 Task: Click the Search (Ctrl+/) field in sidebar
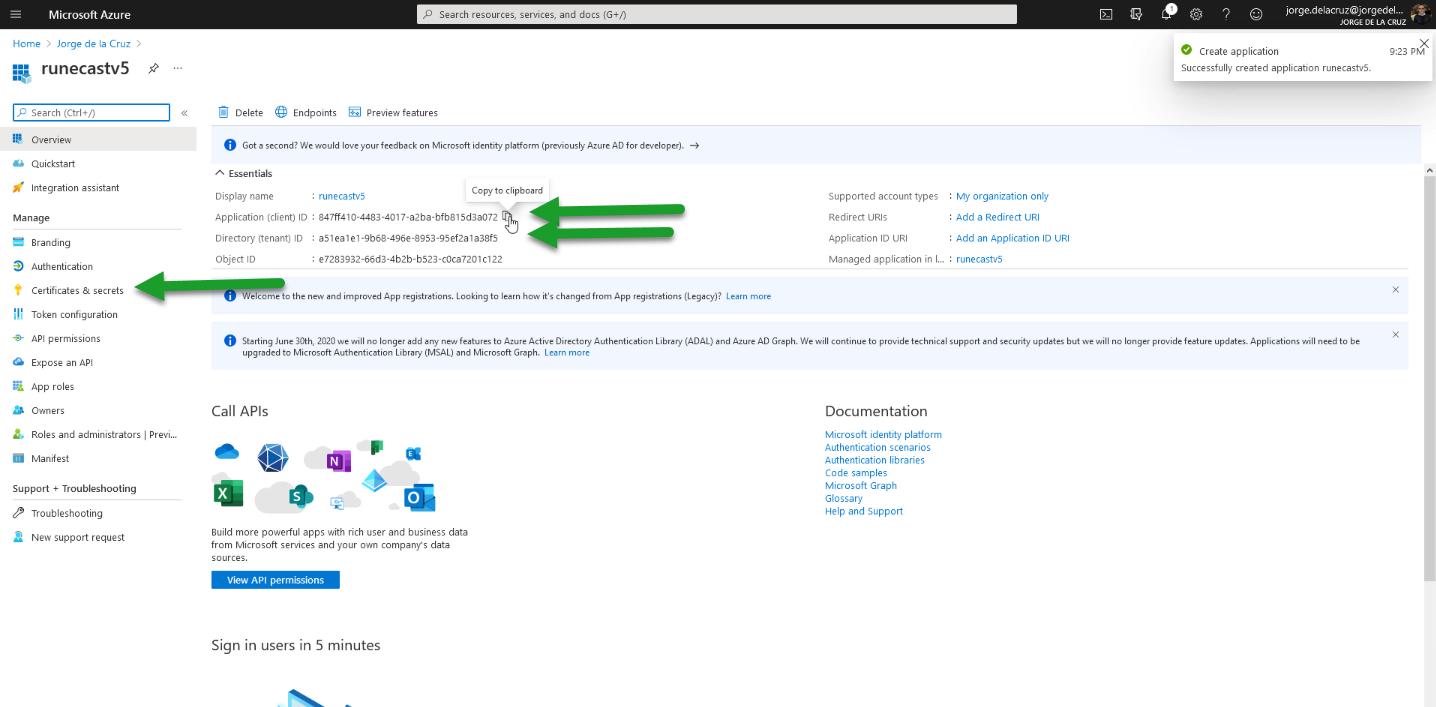pyautogui.click(x=91, y=113)
